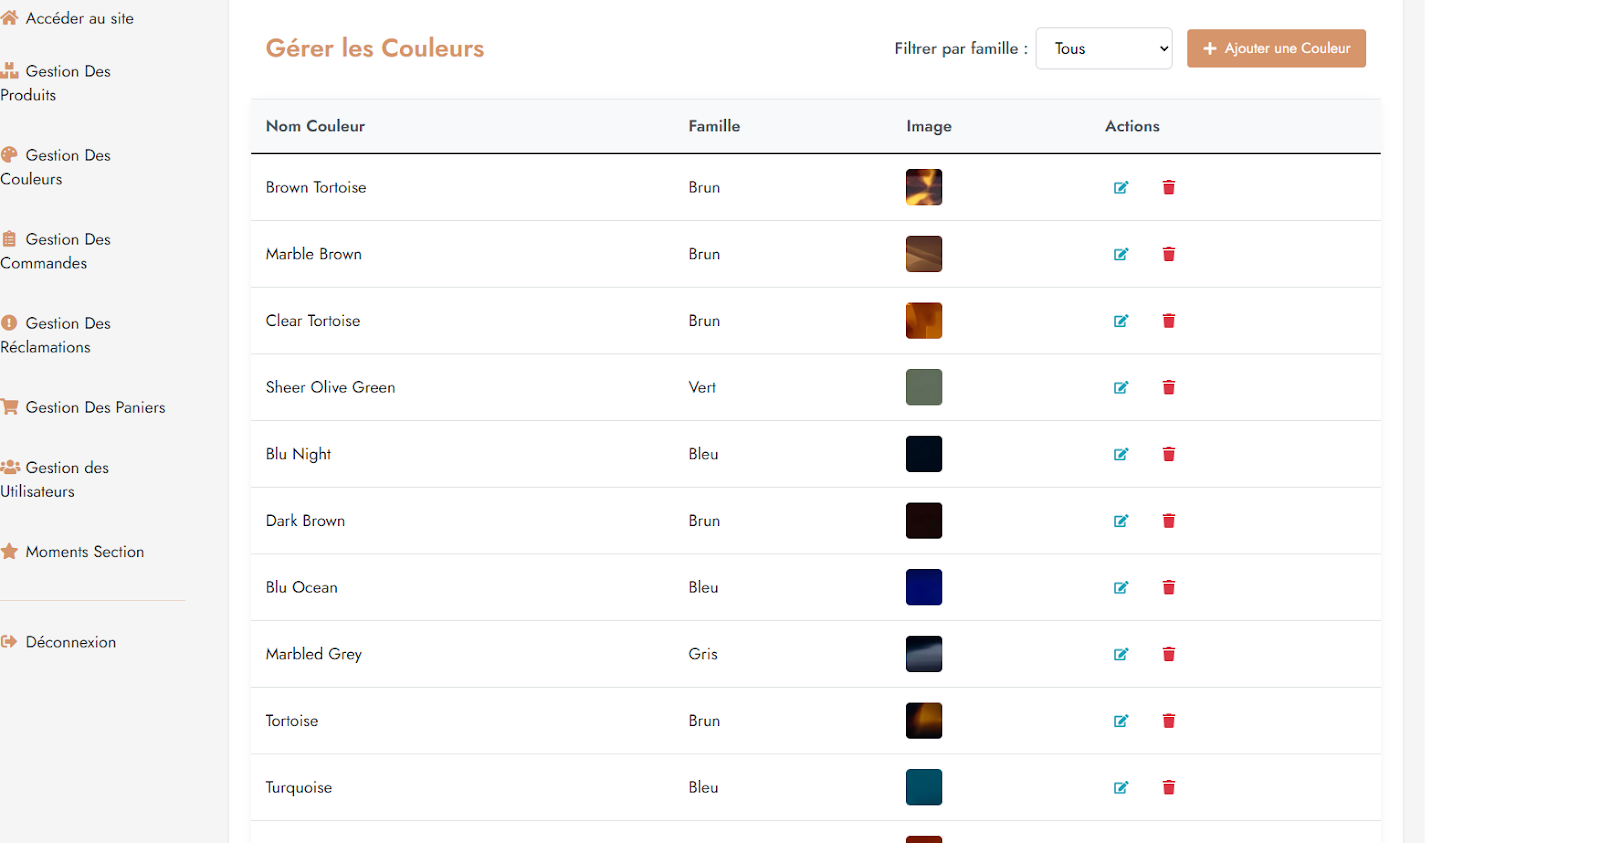1600x843 pixels.
Task: Click the trash icon for Tortoise
Action: point(1168,721)
